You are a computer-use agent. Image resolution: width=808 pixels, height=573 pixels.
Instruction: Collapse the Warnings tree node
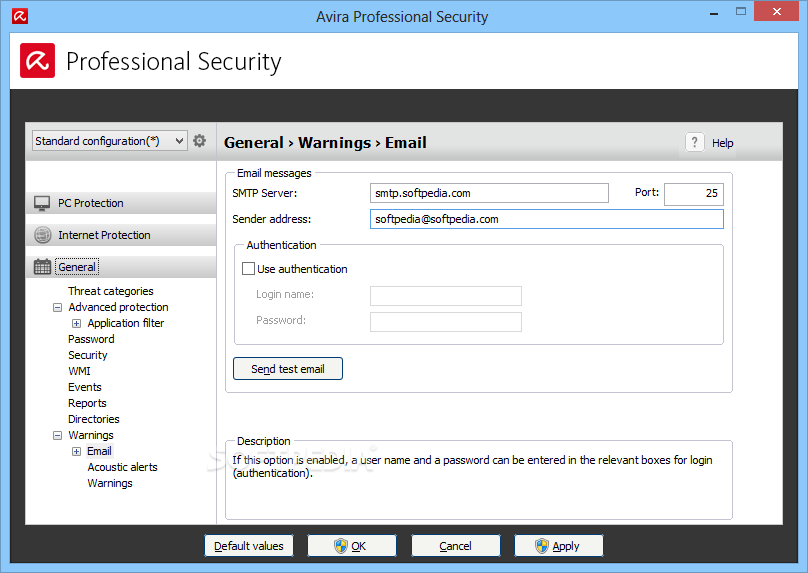[57, 435]
